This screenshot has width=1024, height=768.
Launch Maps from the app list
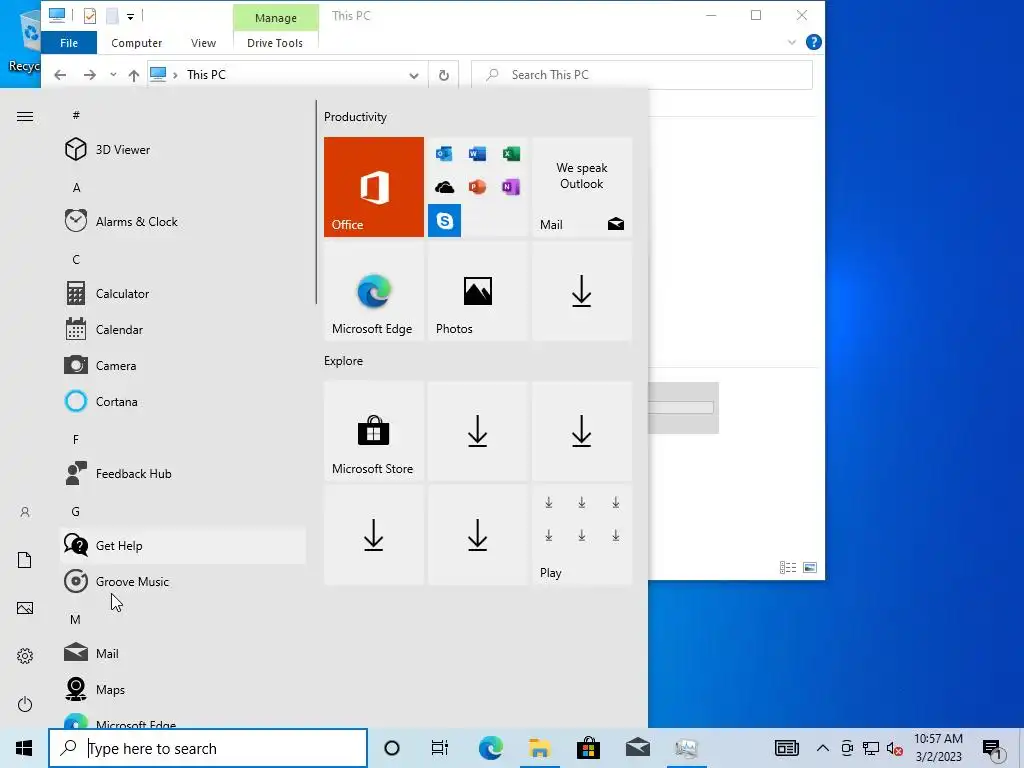[x=183, y=690]
